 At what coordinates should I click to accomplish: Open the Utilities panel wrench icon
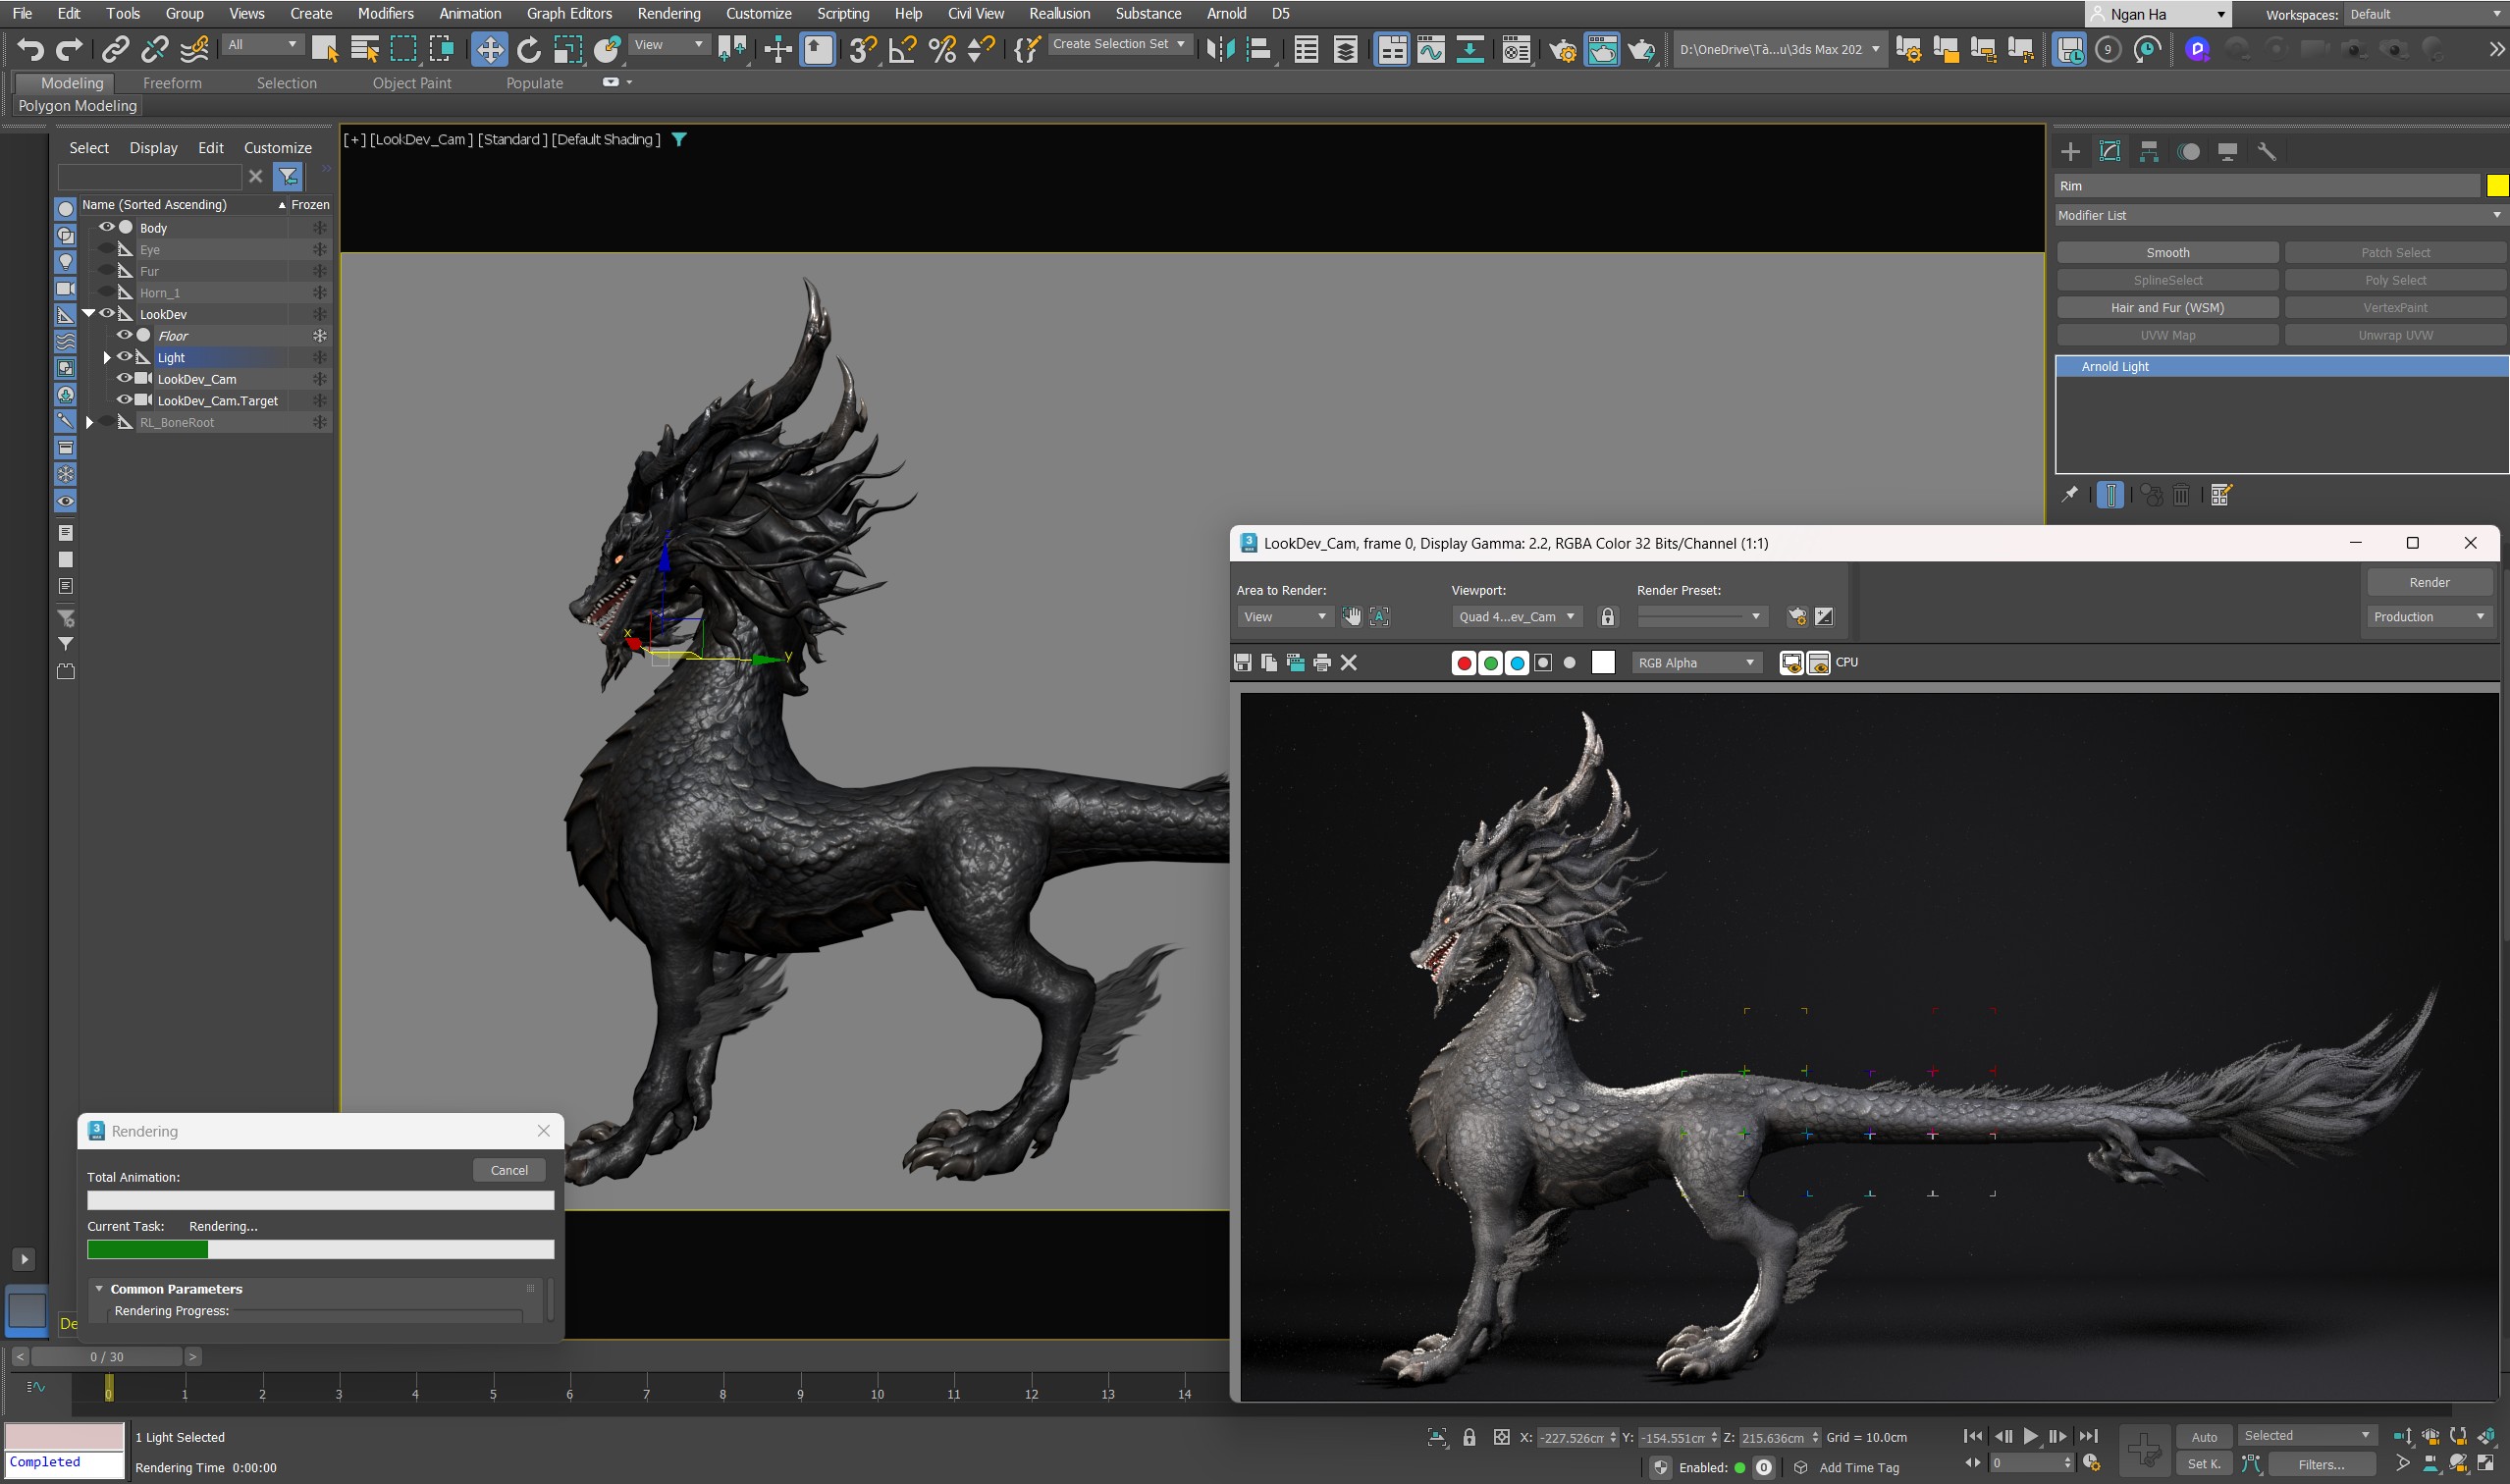tap(2266, 152)
